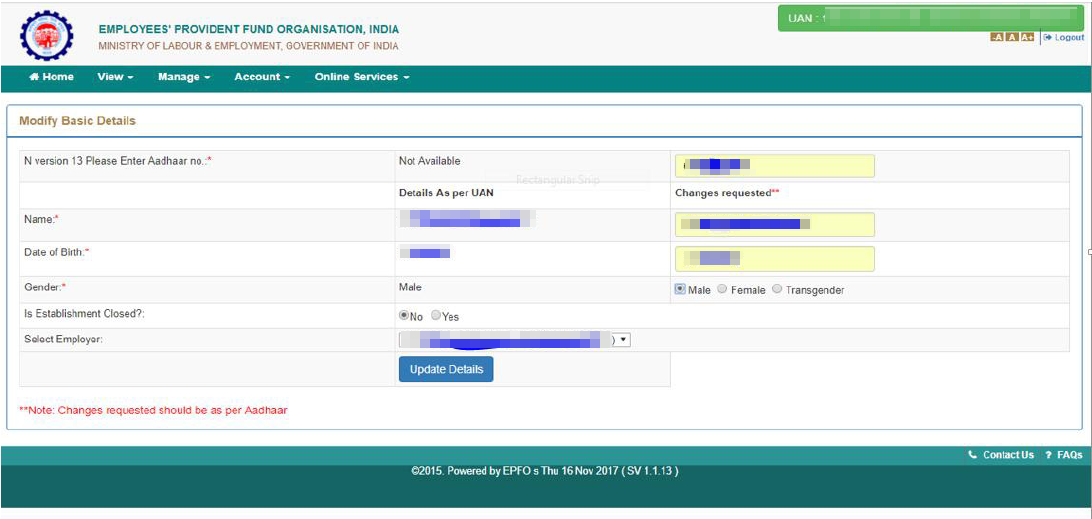Open the Manage dropdown menu
The image size is (1092, 519).
(x=184, y=77)
